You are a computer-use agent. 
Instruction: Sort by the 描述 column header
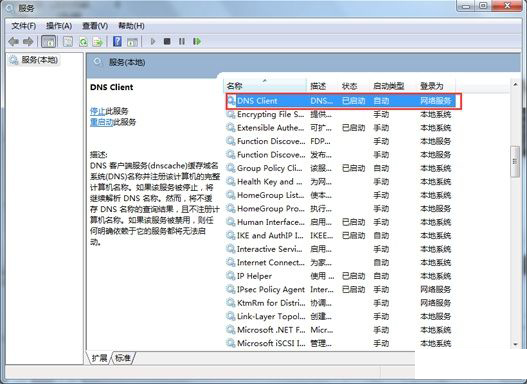[322, 86]
